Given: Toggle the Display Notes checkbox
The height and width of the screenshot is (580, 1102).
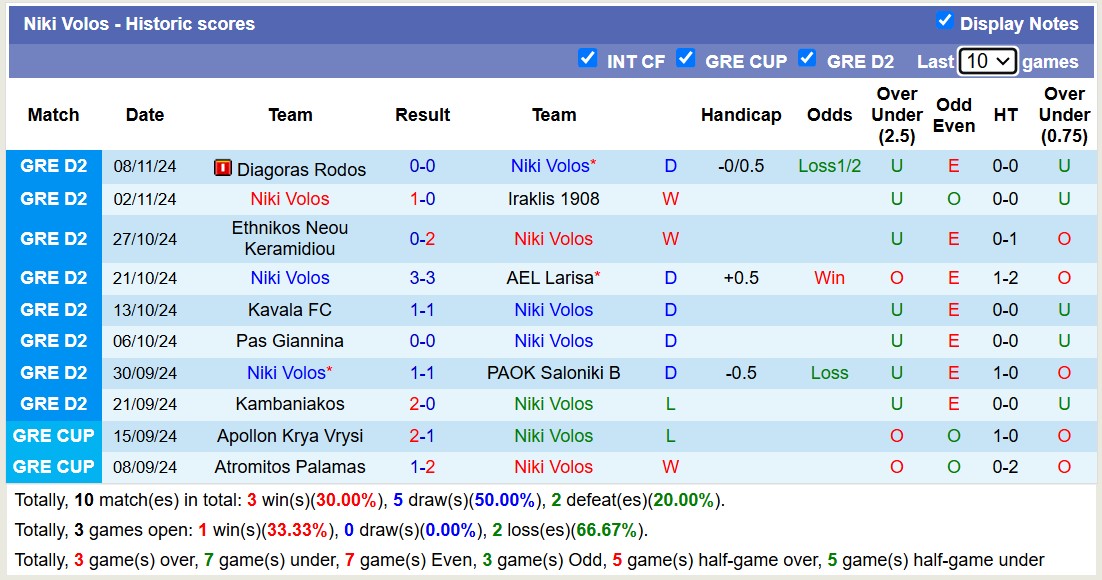Looking at the screenshot, I should (944, 21).
